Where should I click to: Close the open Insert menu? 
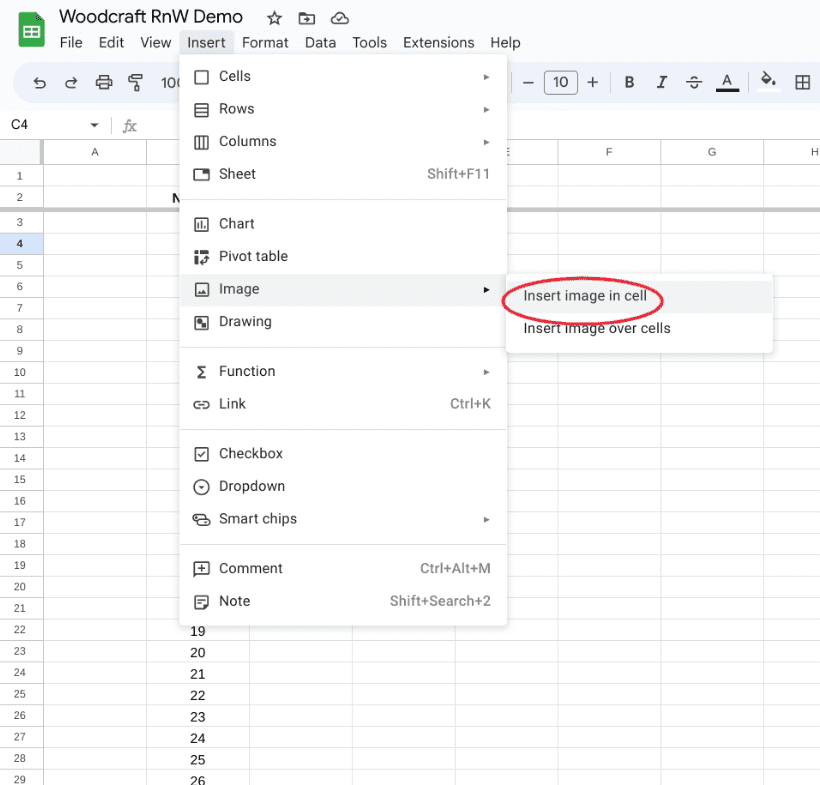tap(206, 42)
